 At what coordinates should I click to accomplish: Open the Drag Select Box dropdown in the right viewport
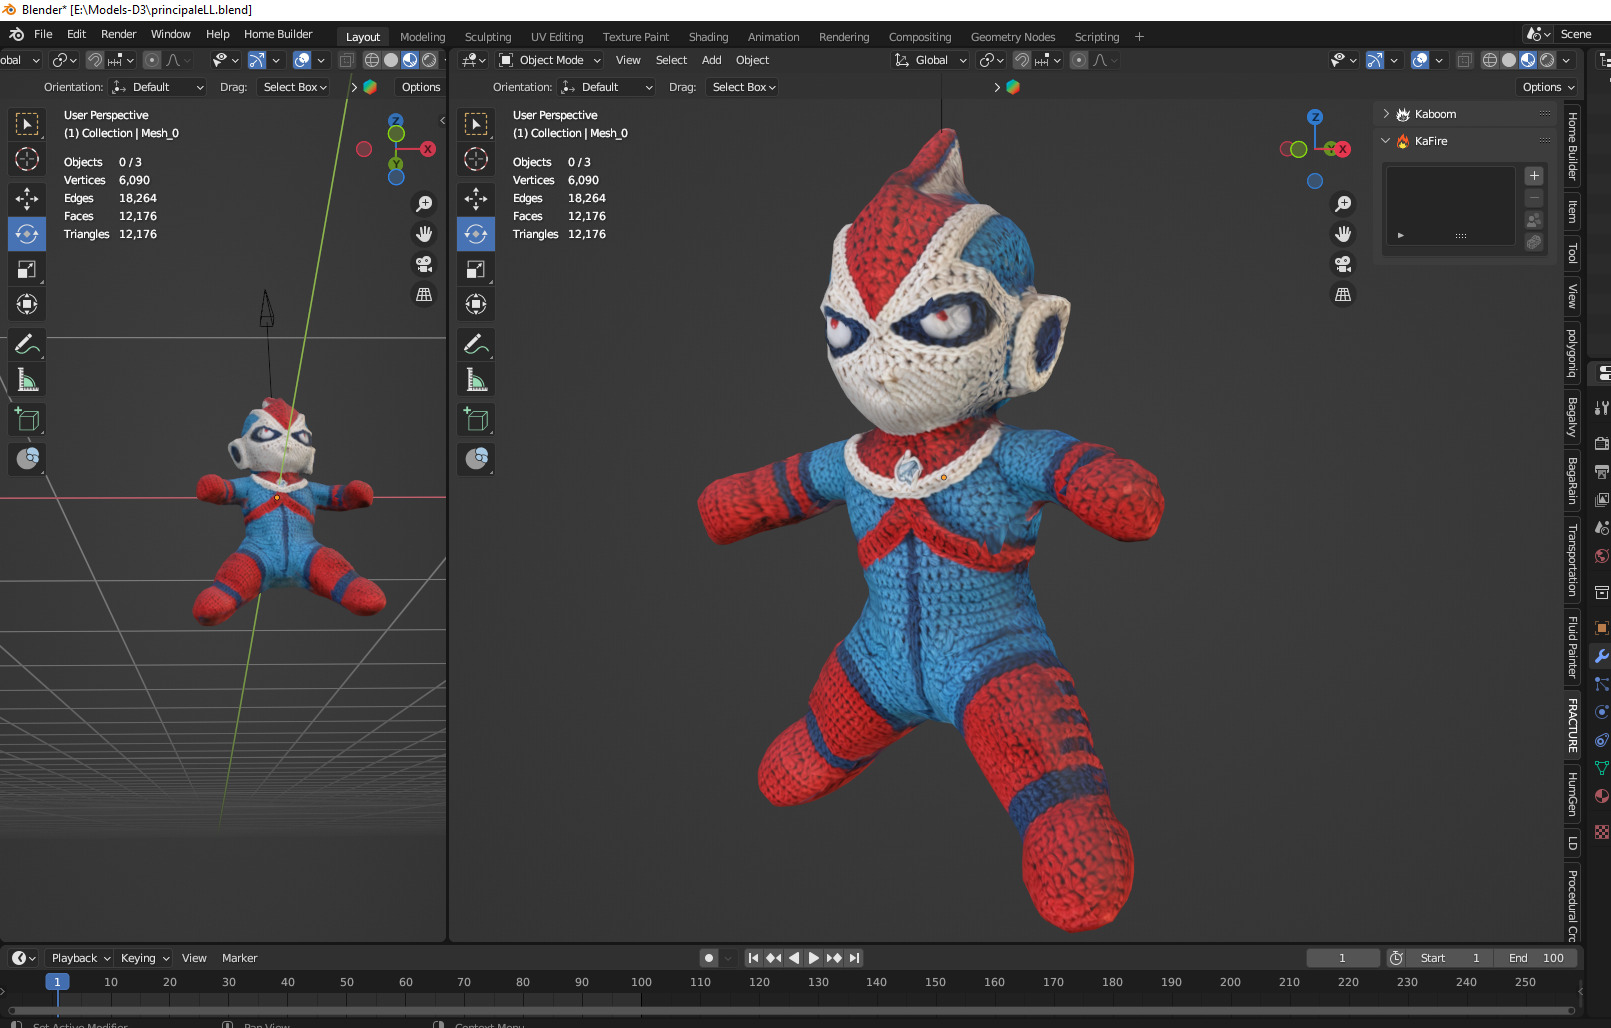(743, 87)
